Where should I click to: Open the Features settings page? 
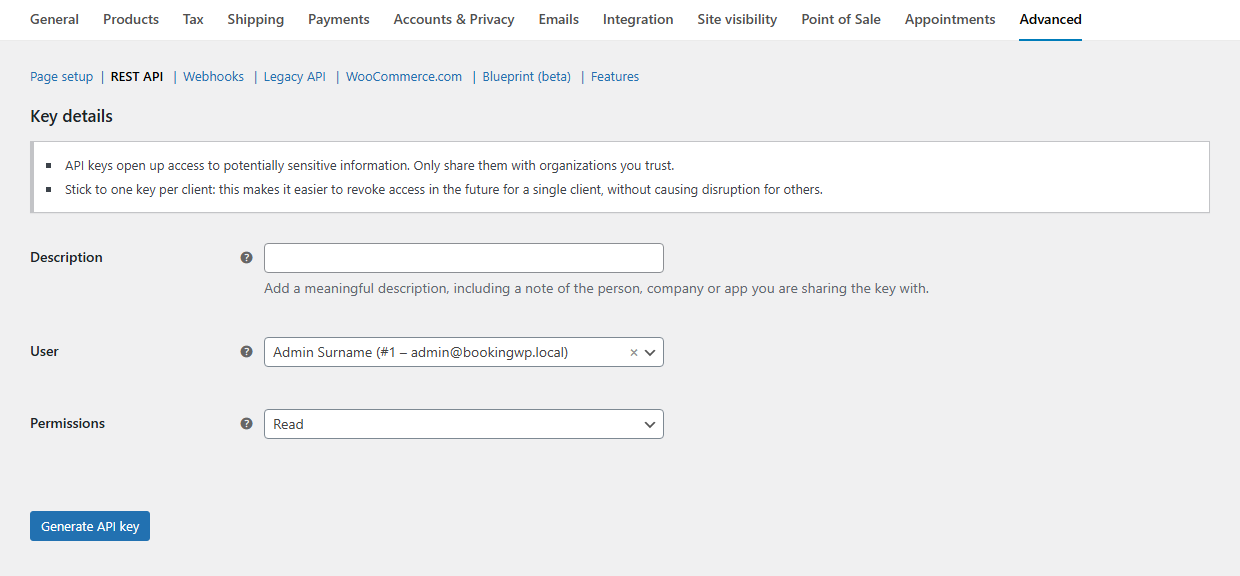click(614, 76)
